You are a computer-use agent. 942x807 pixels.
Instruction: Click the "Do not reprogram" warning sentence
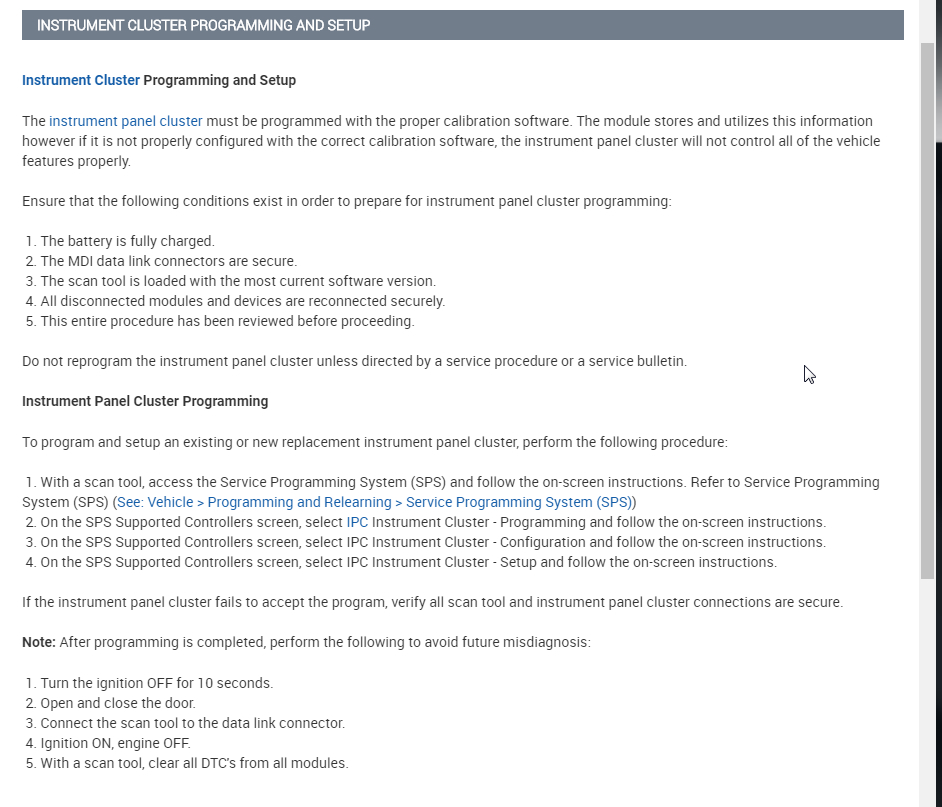point(354,361)
